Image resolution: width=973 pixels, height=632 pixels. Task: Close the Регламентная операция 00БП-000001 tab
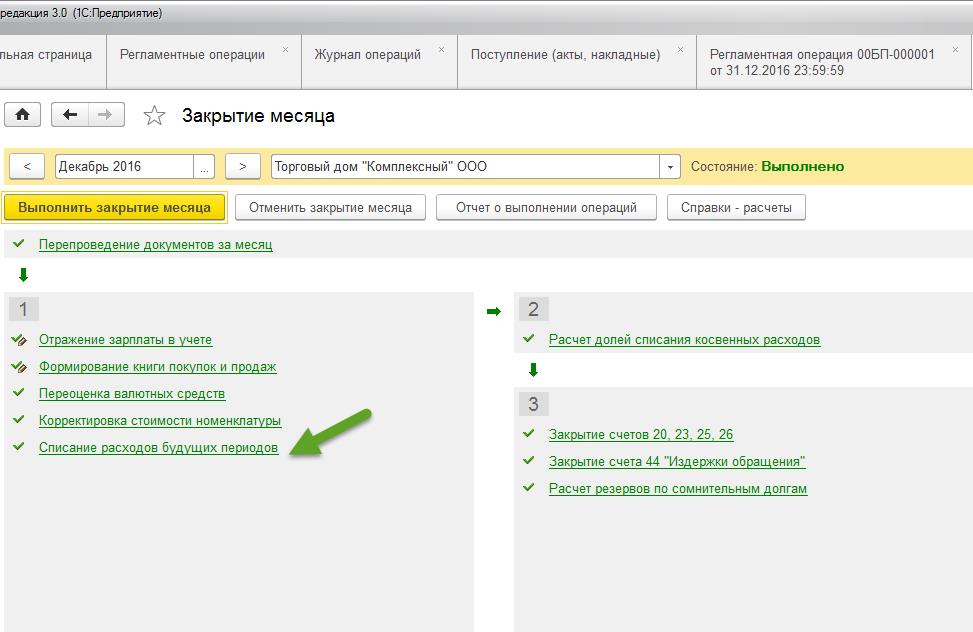tap(956, 50)
